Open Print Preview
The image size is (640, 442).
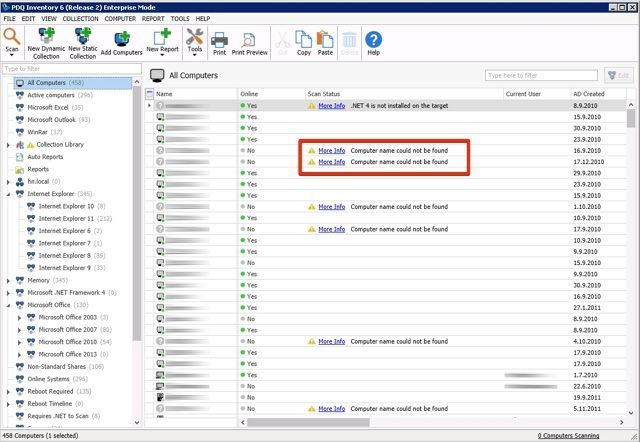[x=249, y=44]
